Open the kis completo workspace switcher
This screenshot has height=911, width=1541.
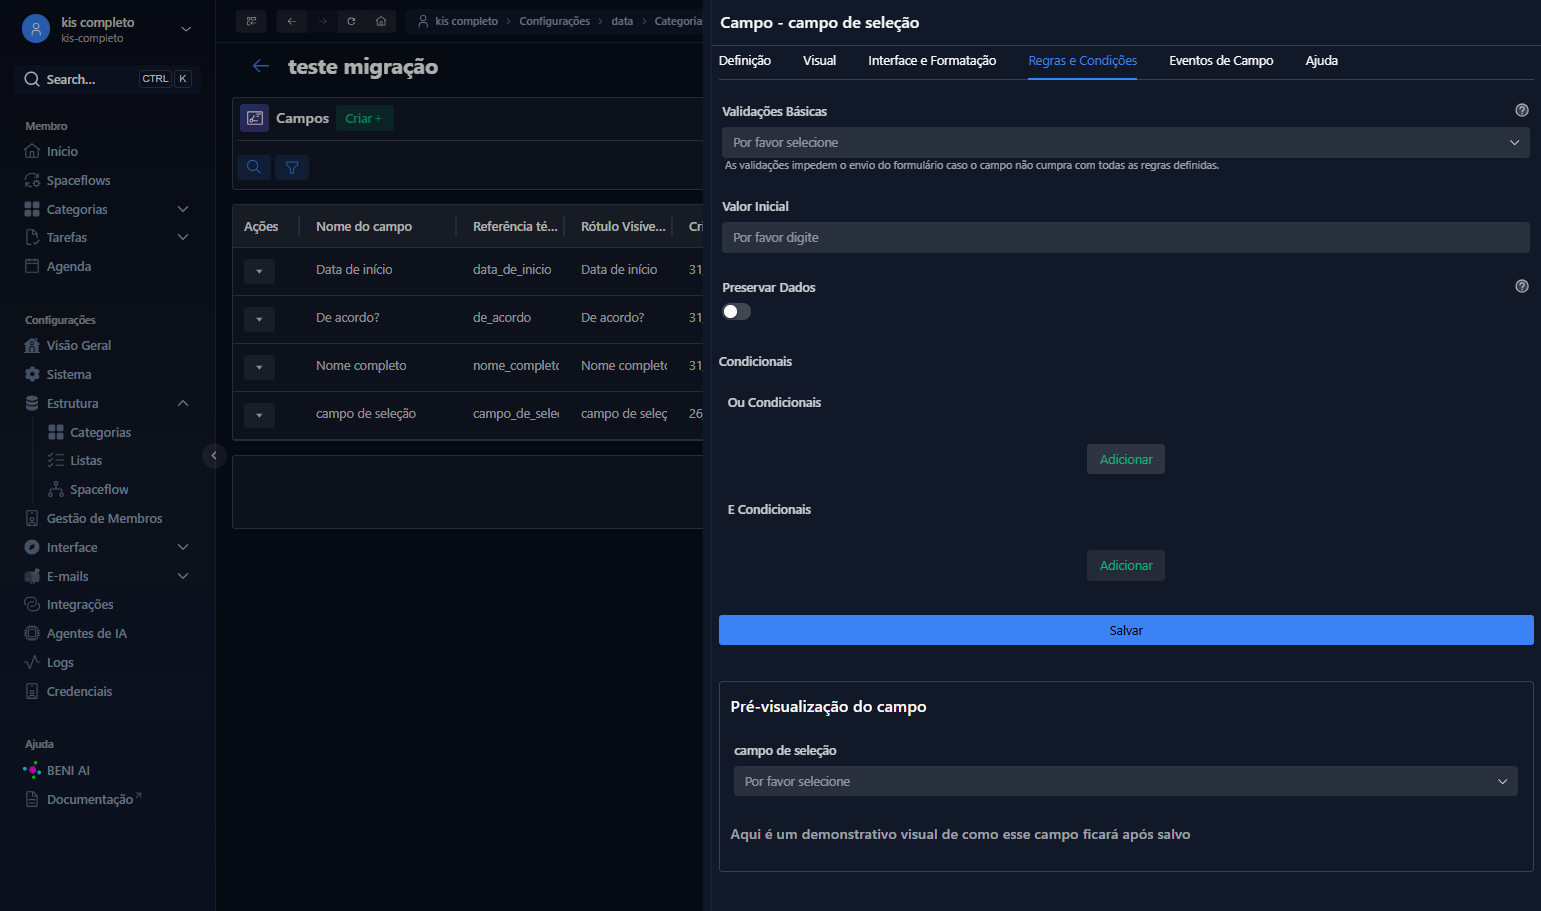coord(107,29)
